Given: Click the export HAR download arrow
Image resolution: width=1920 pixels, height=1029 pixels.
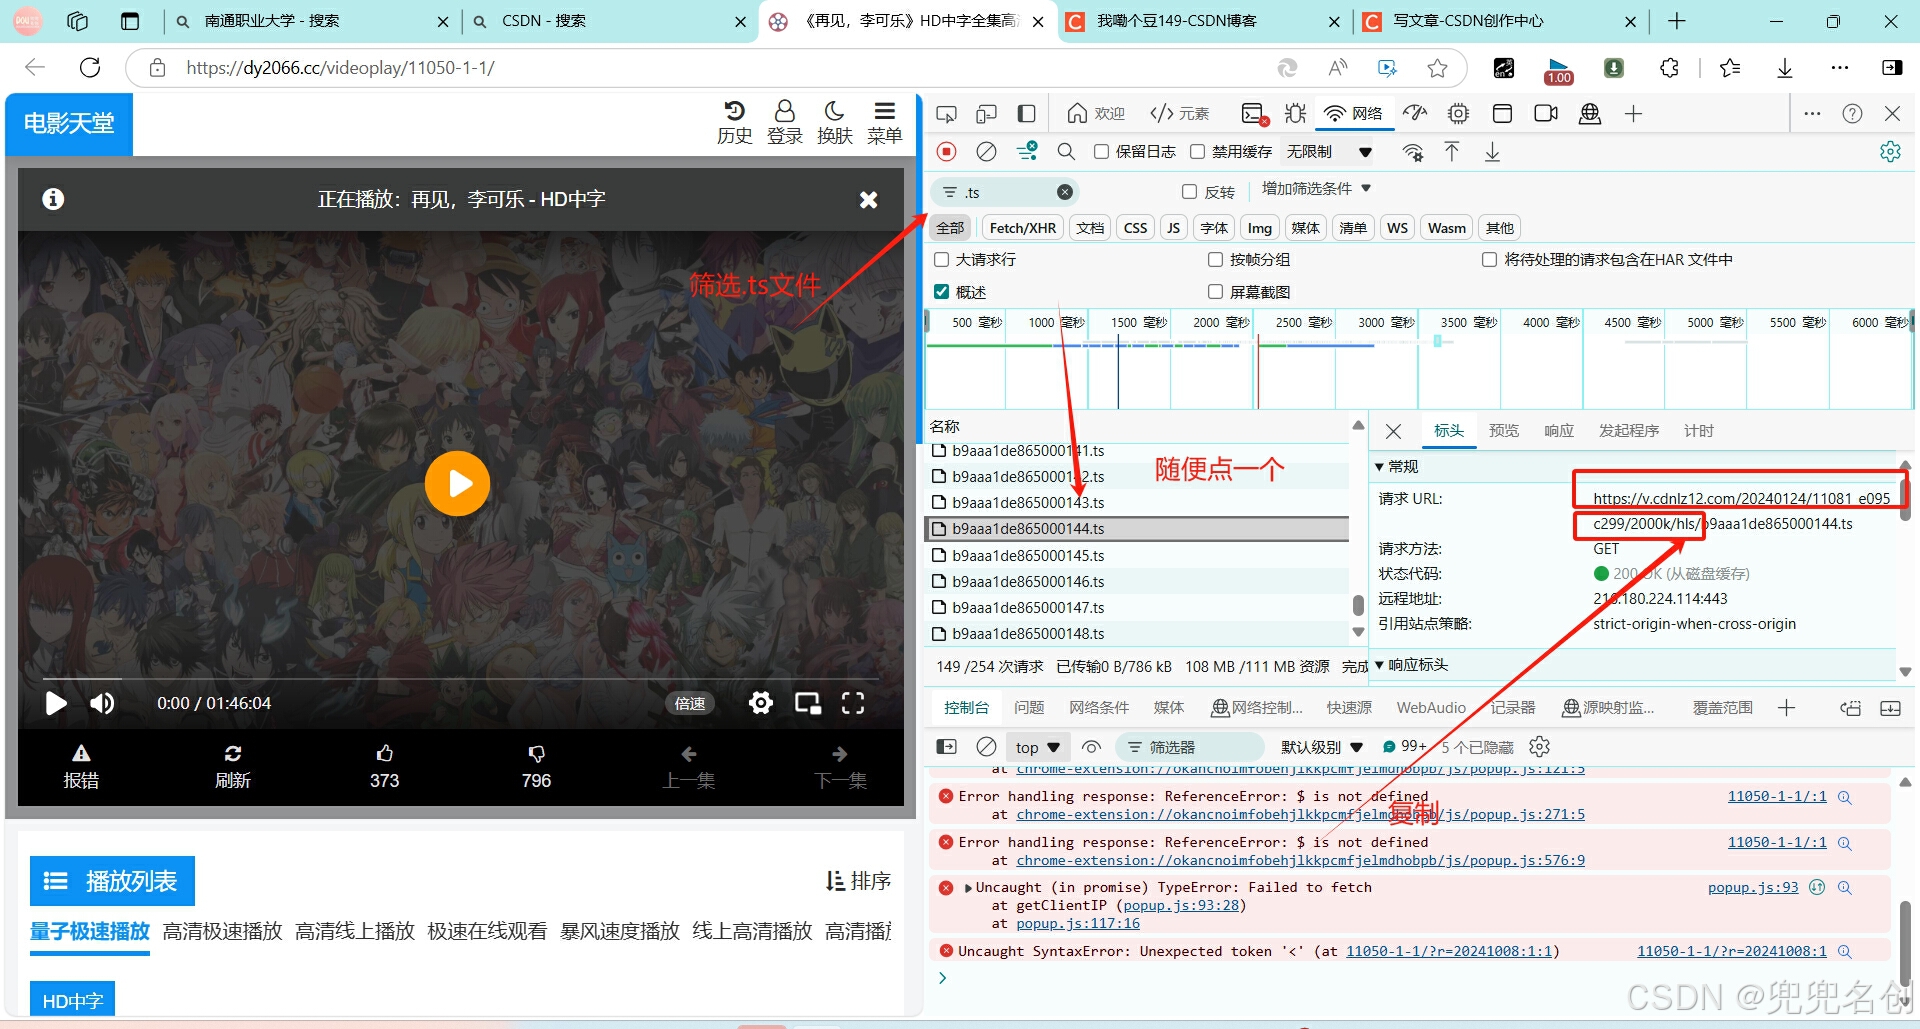Looking at the screenshot, I should tap(1492, 152).
